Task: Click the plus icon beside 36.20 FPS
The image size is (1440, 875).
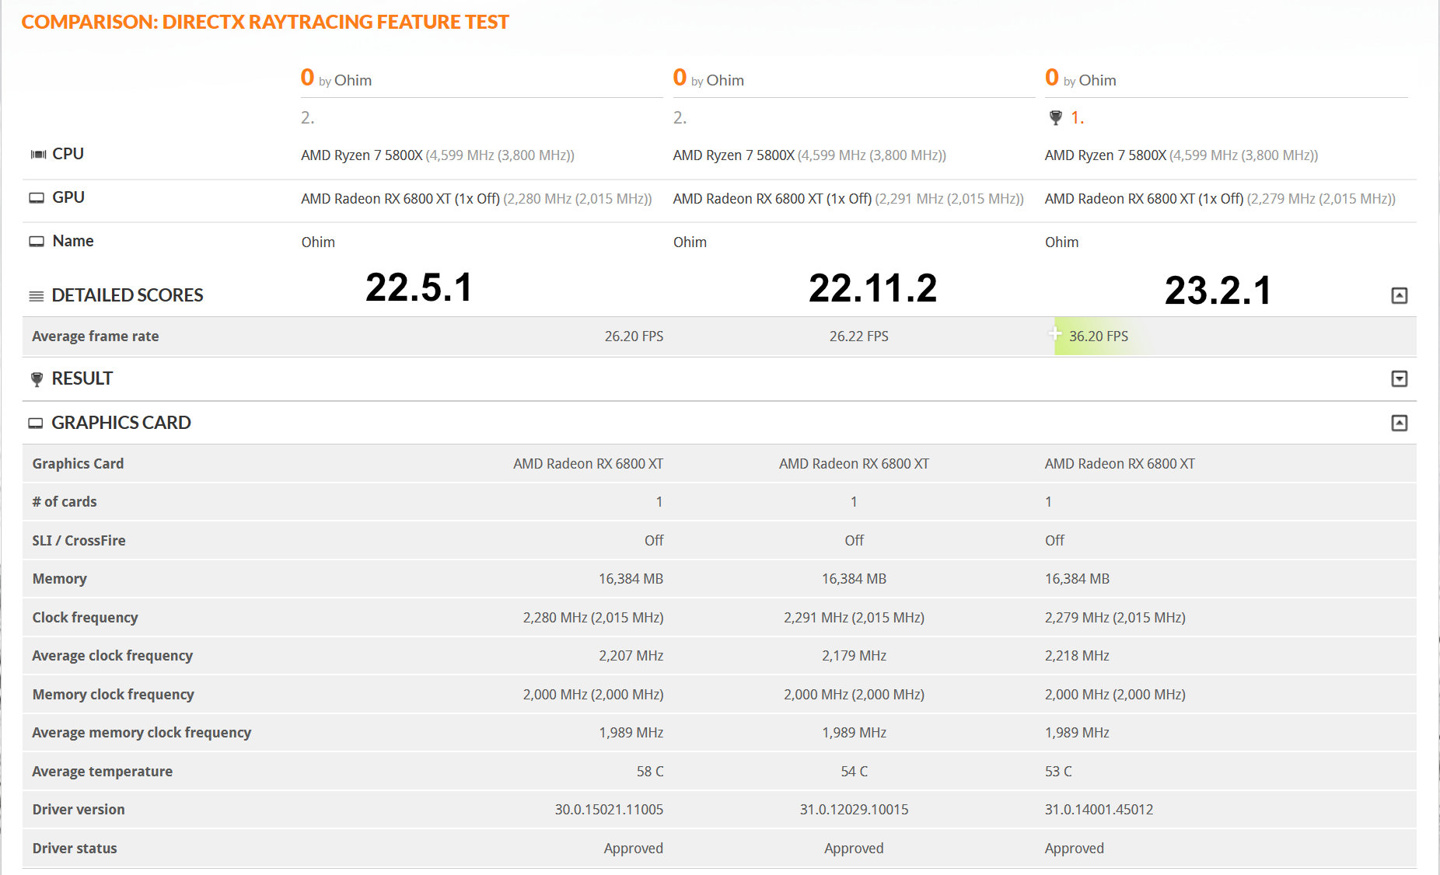Action: pyautogui.click(x=1055, y=333)
